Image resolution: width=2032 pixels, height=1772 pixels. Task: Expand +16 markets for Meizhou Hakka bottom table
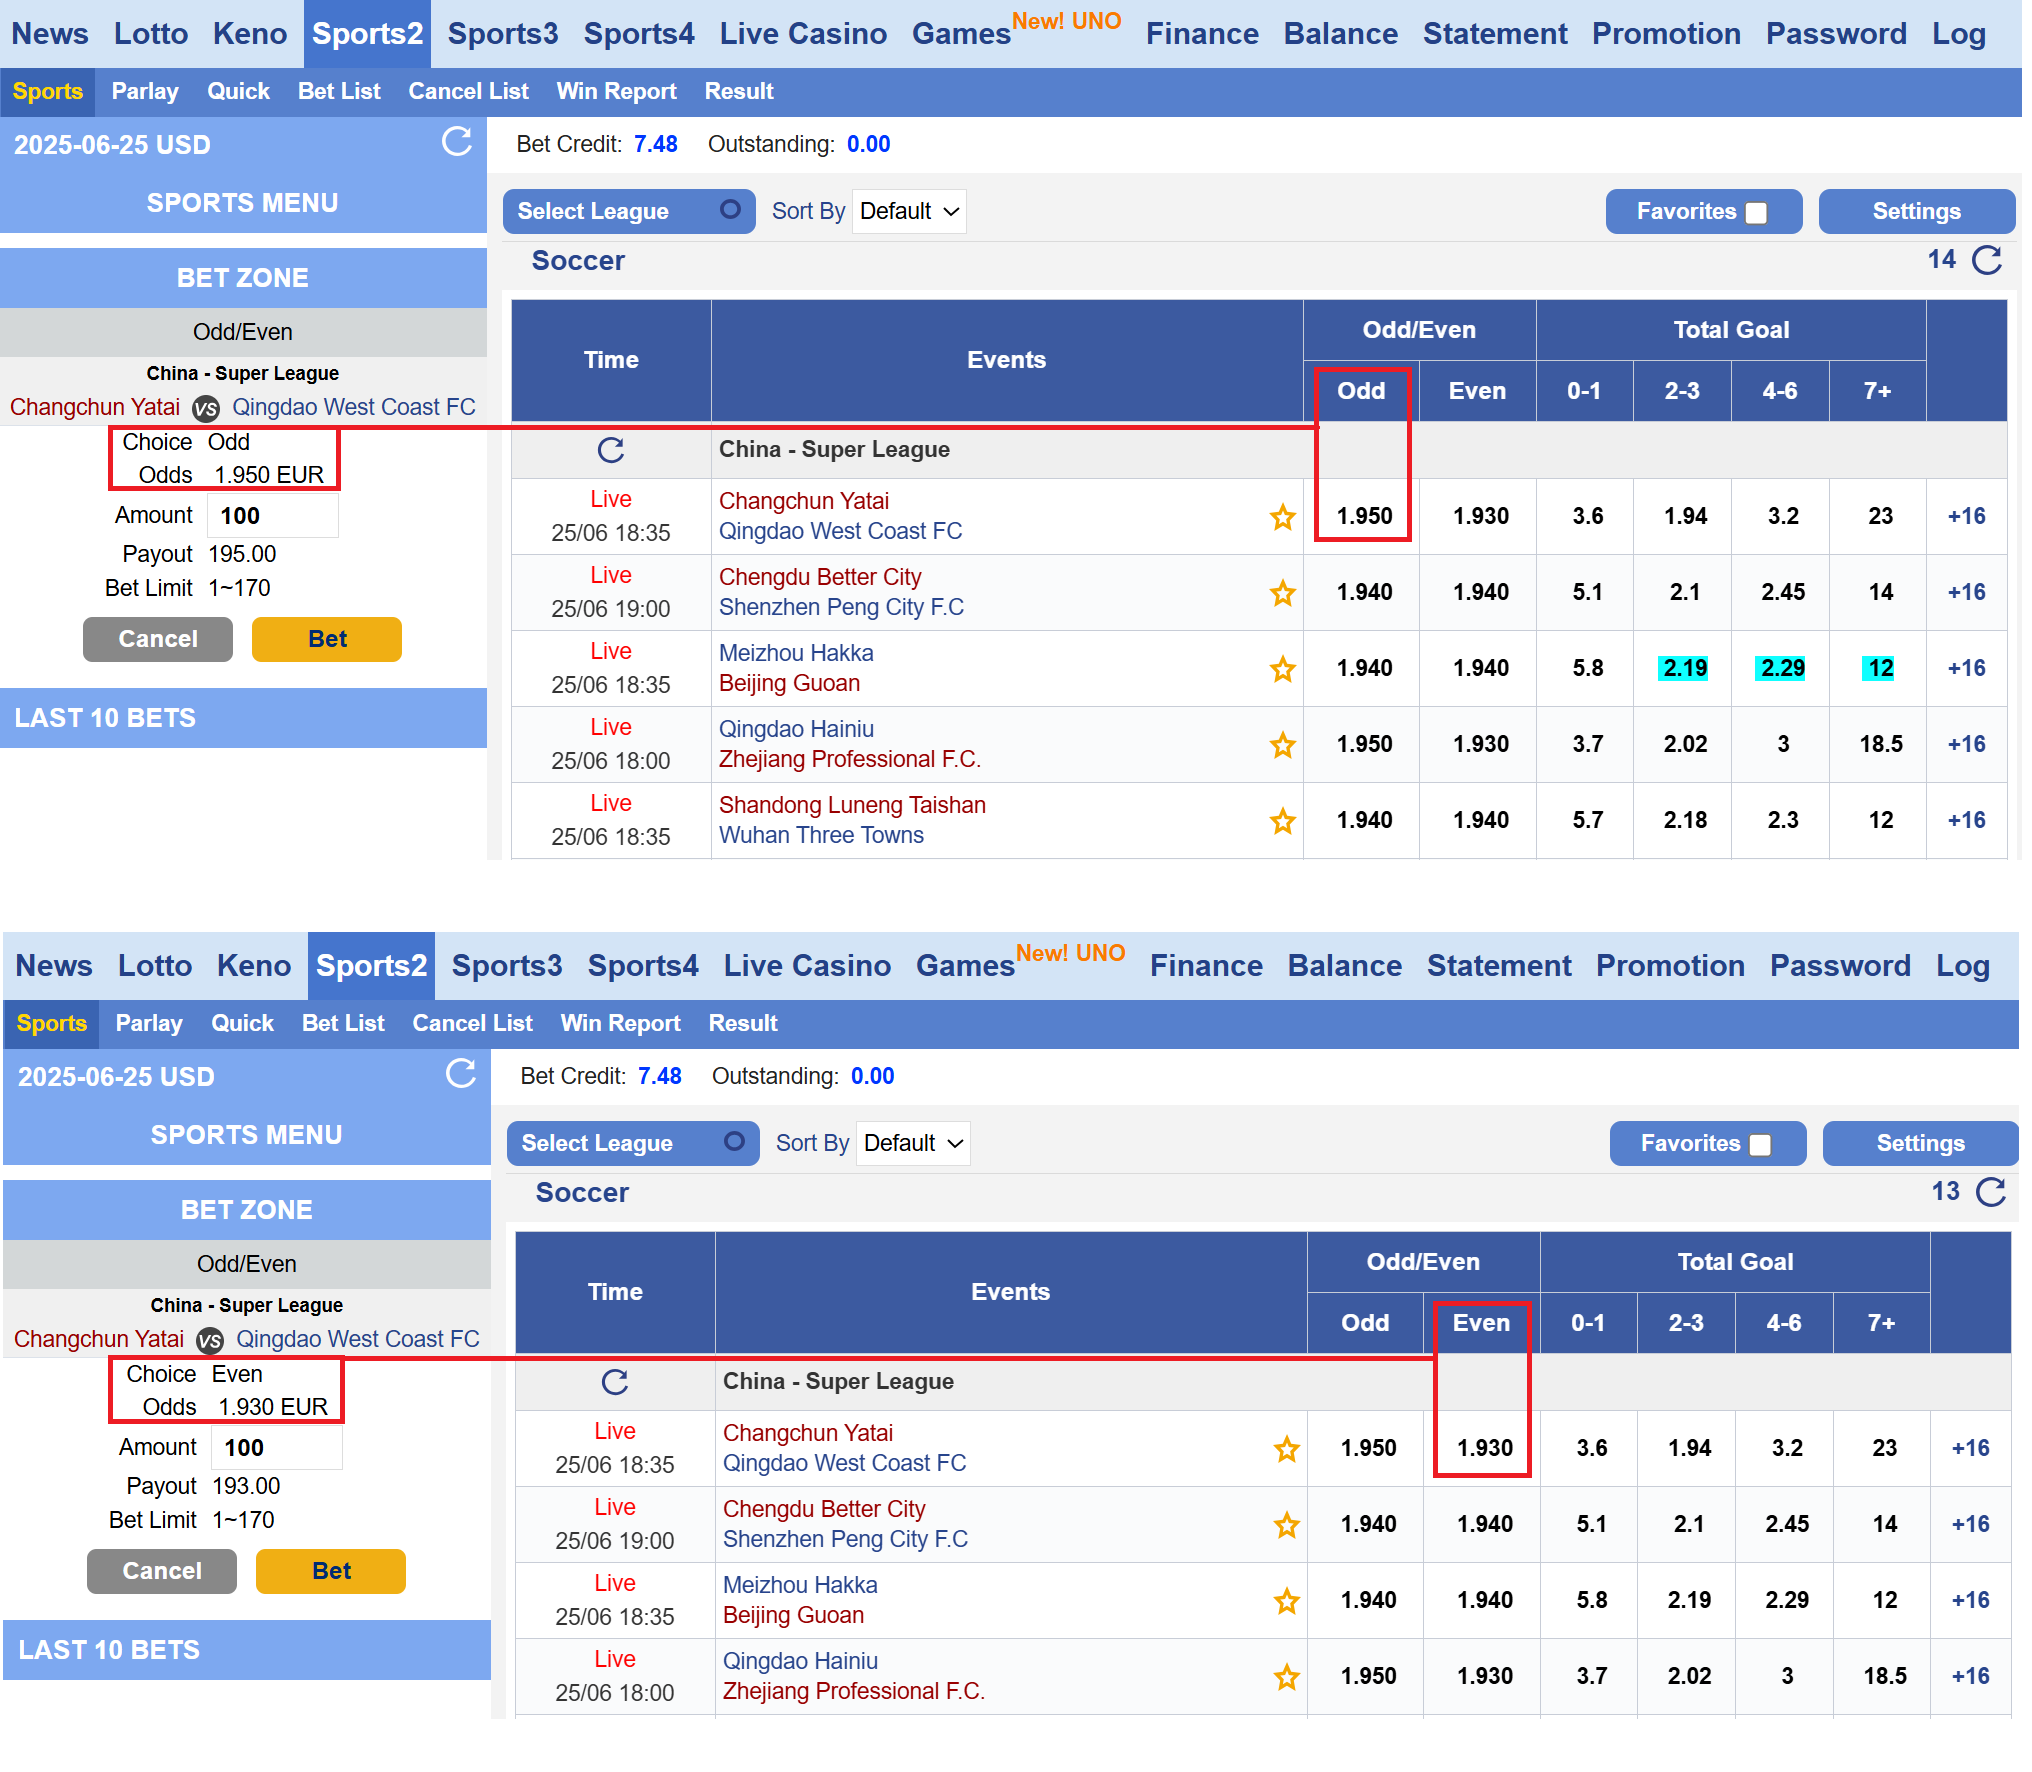point(1970,1600)
